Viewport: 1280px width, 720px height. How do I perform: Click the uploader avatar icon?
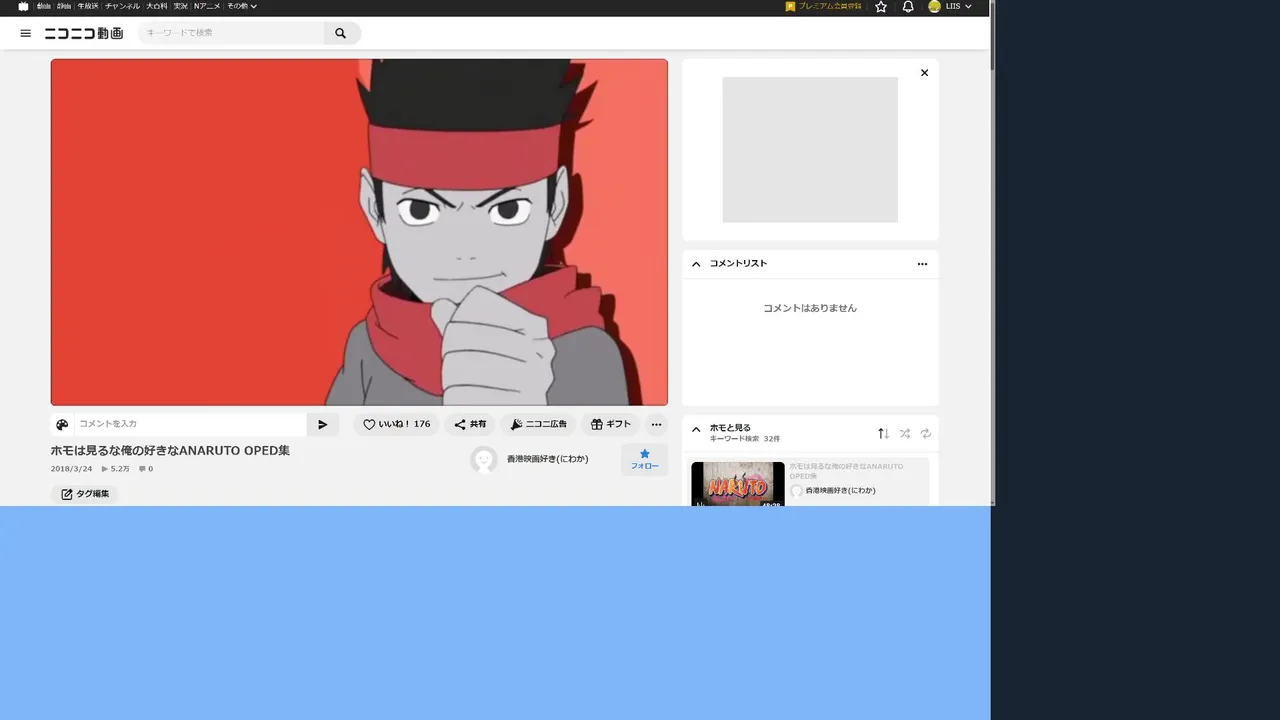[x=484, y=459]
